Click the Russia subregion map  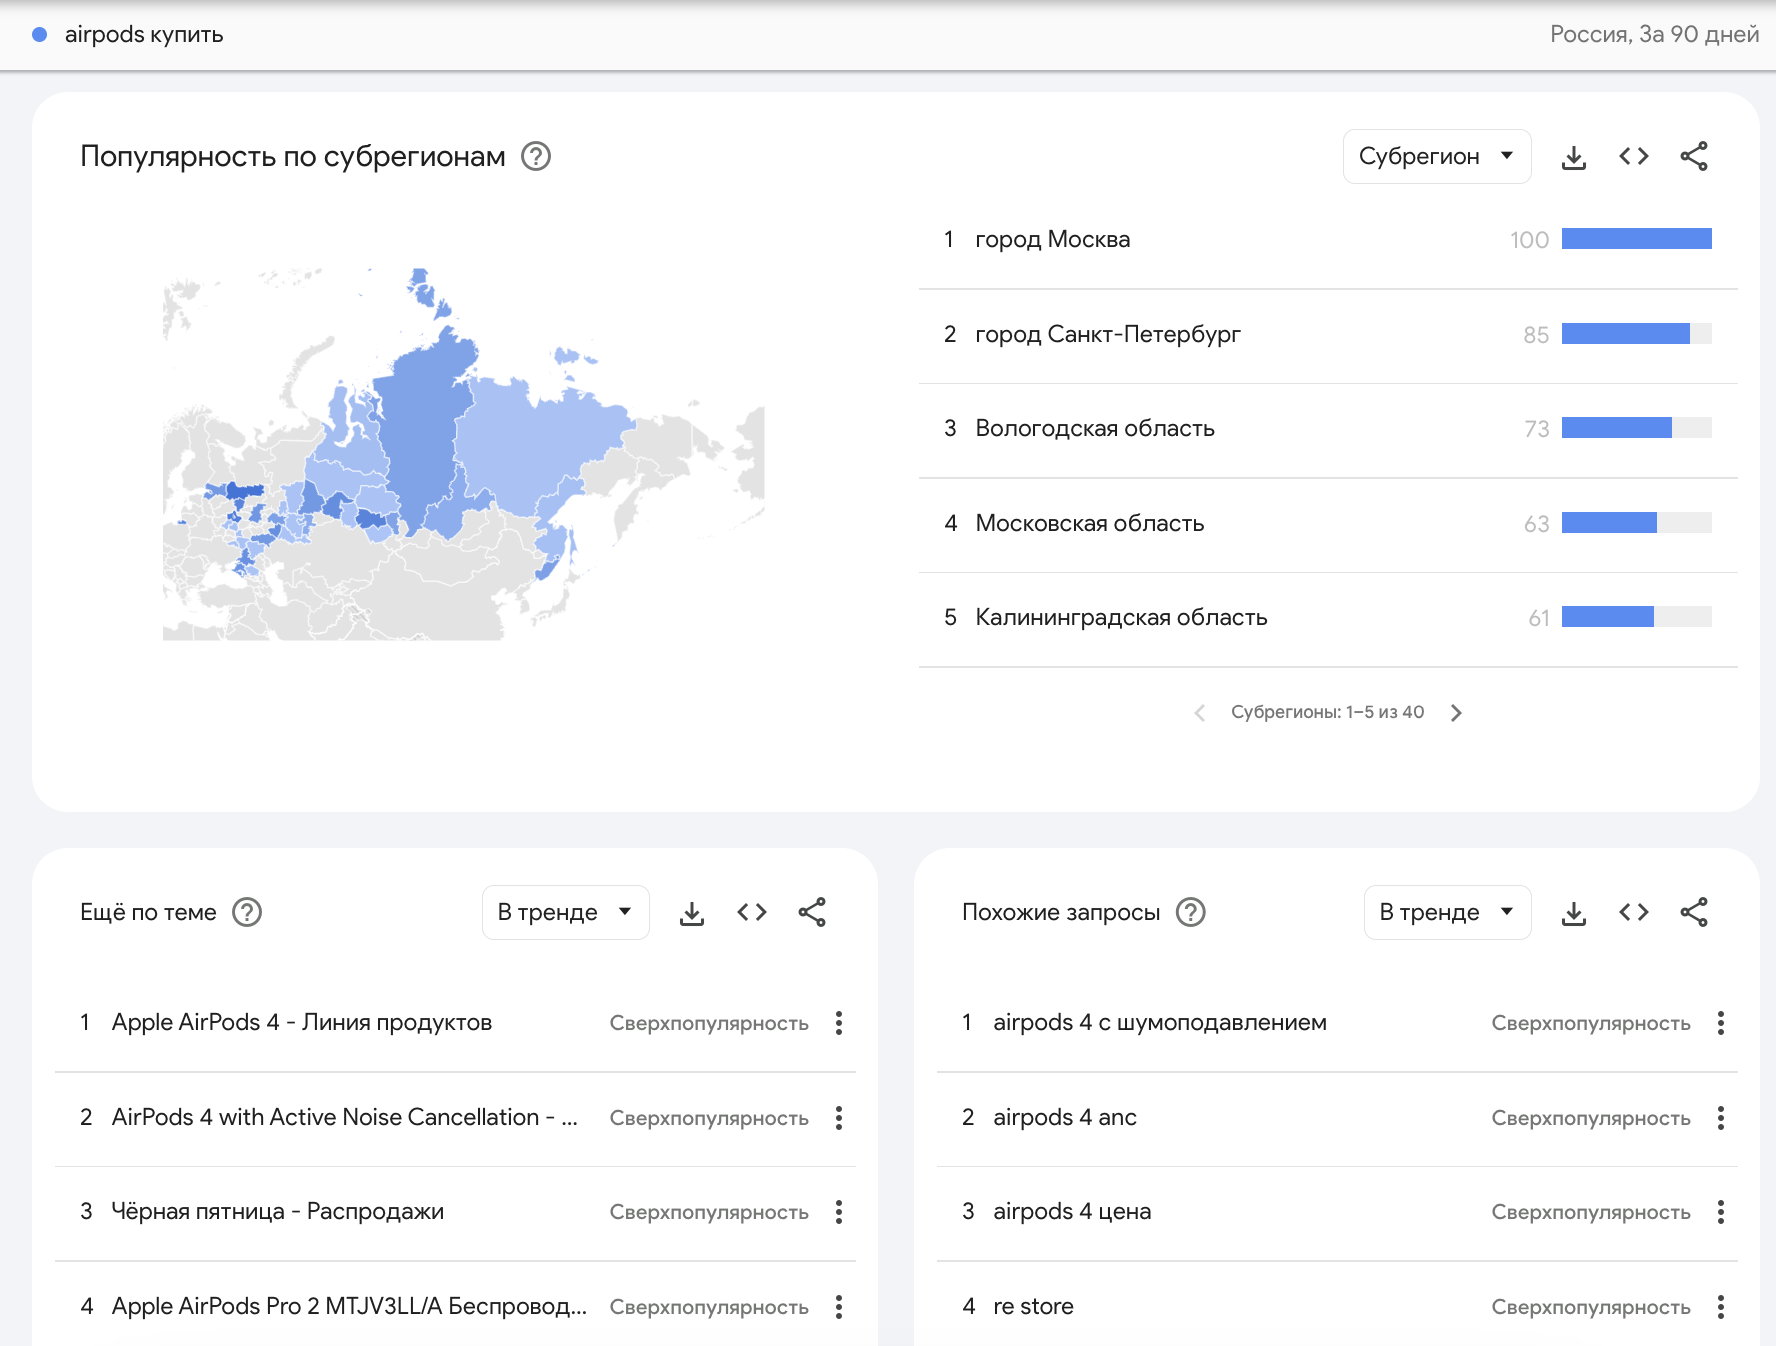tap(464, 454)
